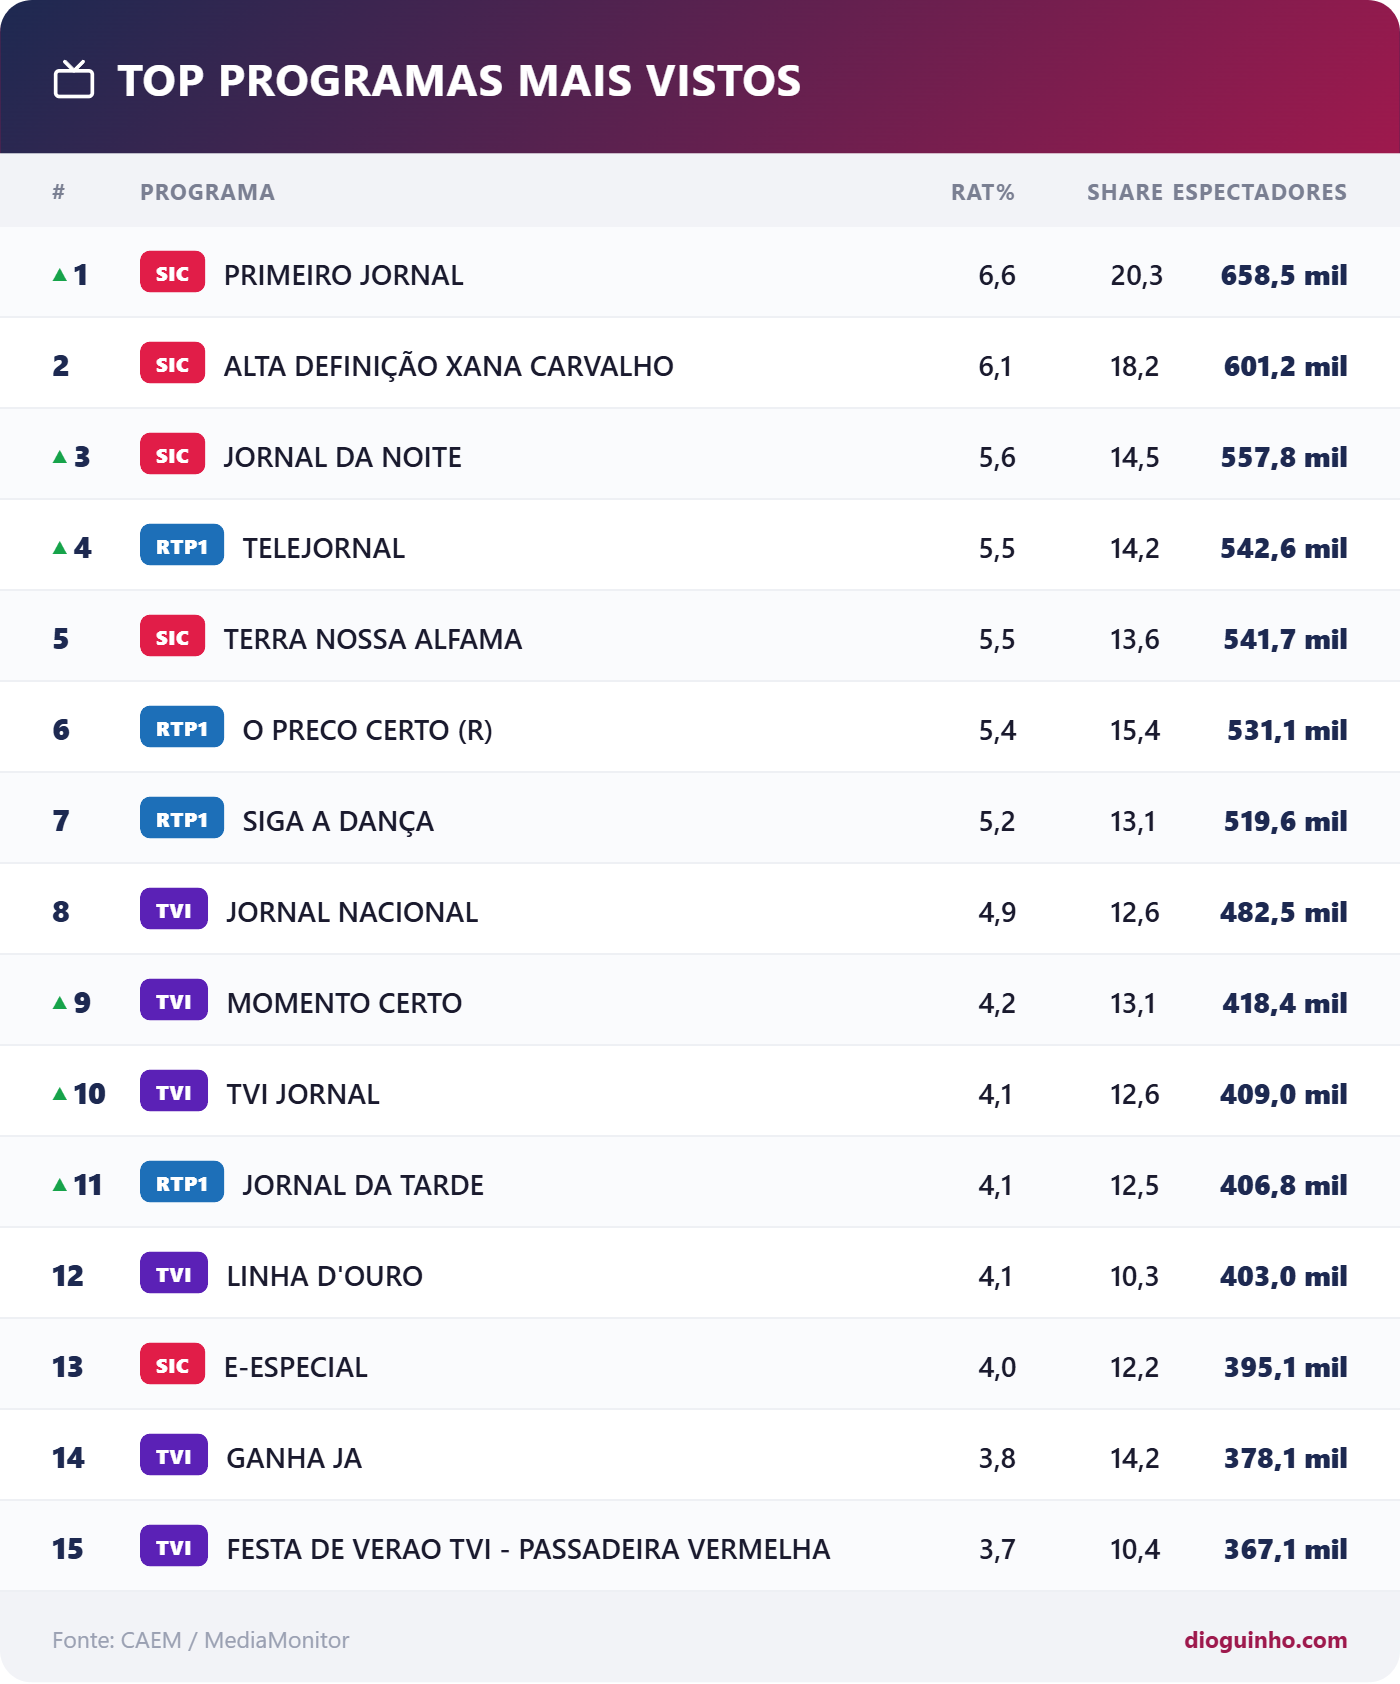This screenshot has height=1684, width=1400.
Task: Open the dioguinho.com link
Action: 1265,1640
